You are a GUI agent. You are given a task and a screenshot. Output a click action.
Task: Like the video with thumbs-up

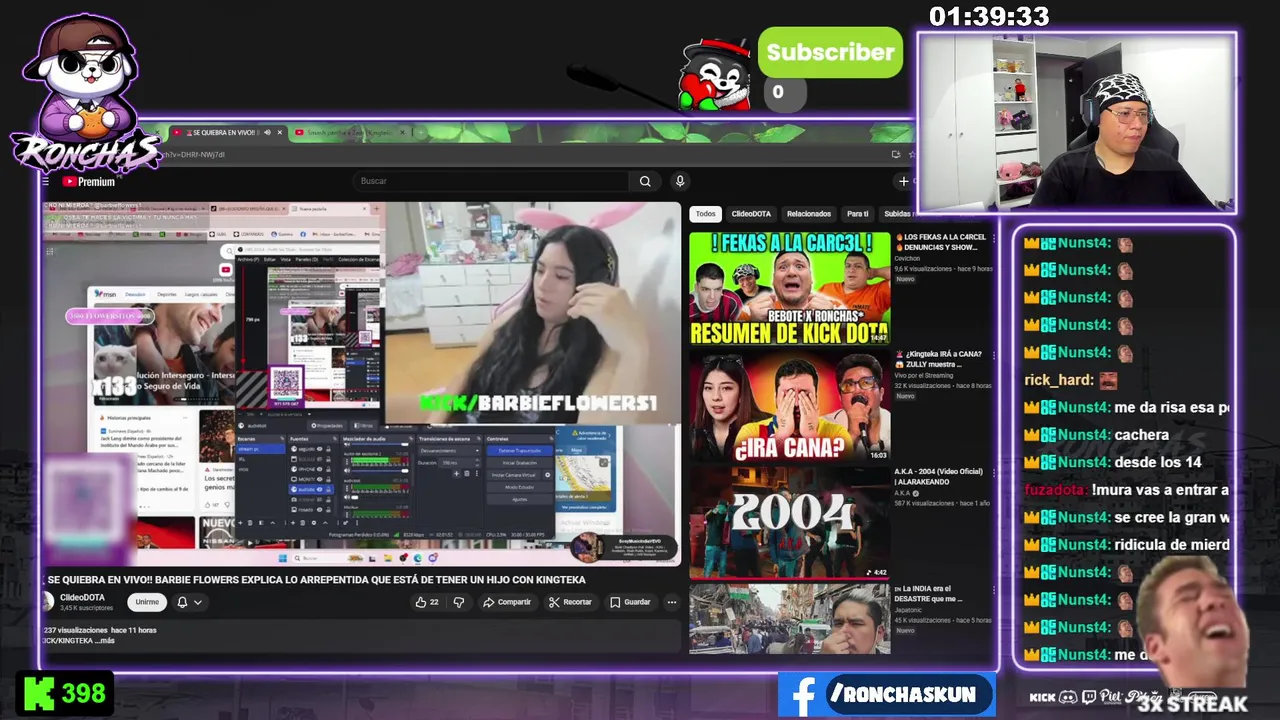427,602
